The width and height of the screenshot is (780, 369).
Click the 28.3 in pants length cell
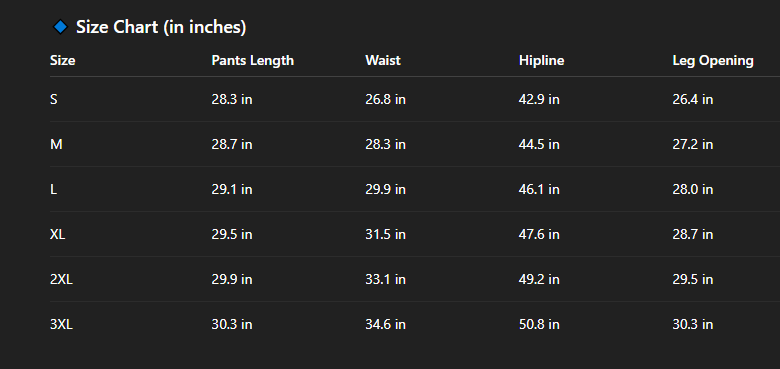point(232,99)
